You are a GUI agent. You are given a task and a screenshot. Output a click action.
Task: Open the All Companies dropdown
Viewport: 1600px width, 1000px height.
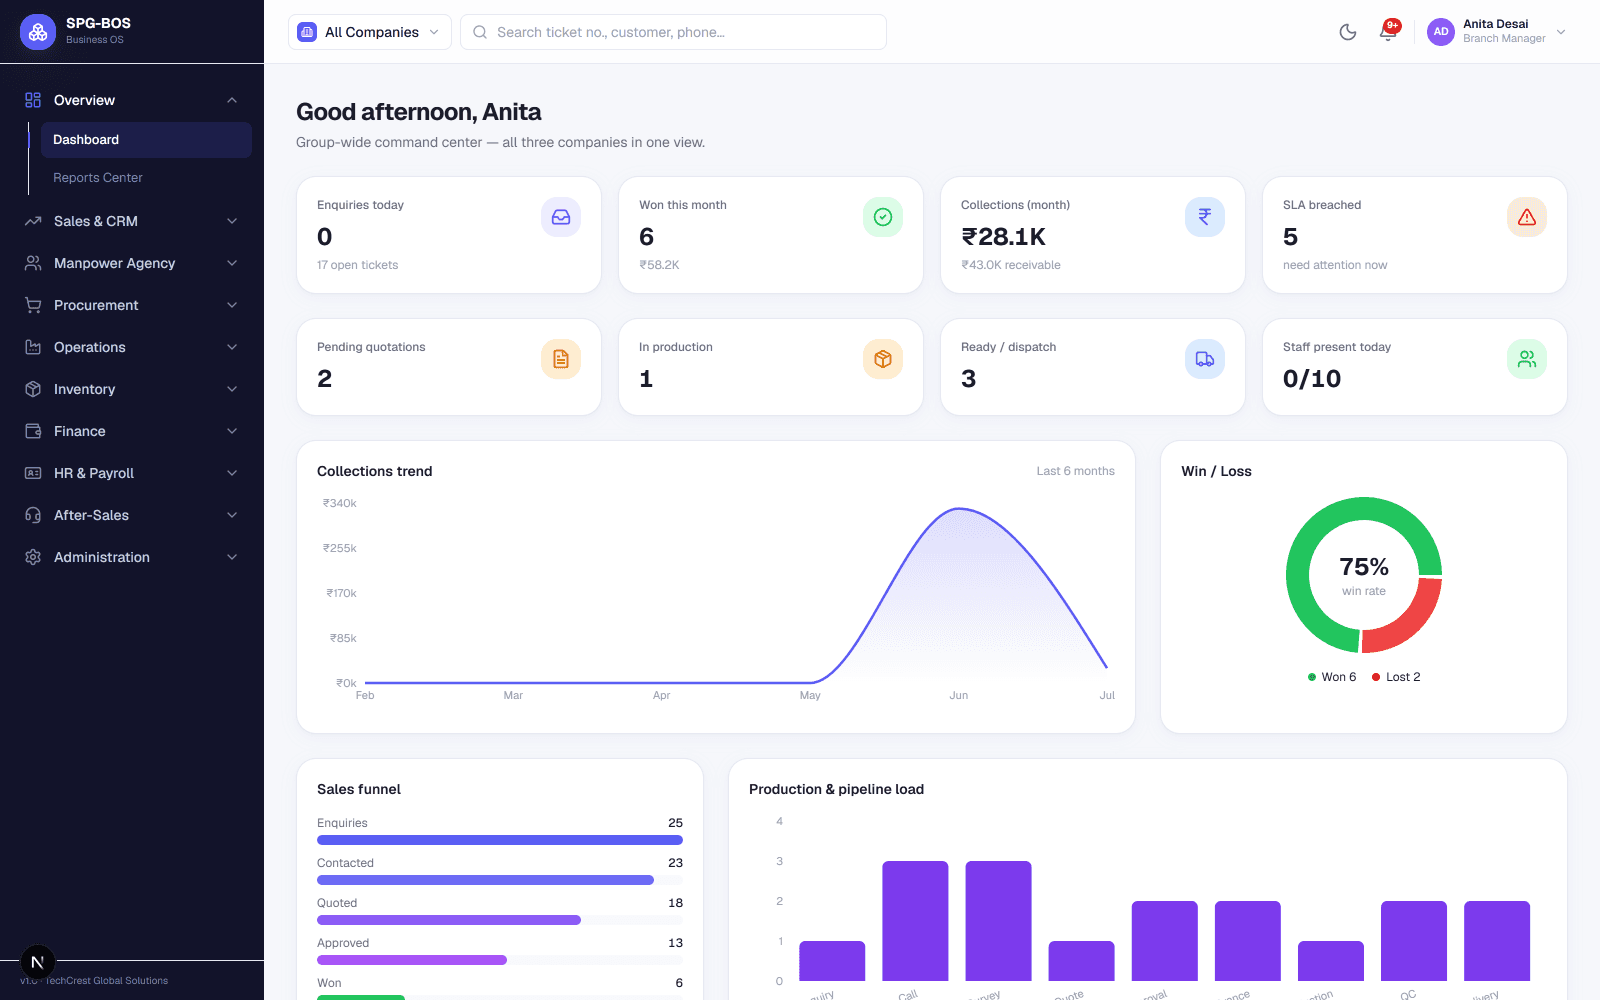[x=370, y=32]
